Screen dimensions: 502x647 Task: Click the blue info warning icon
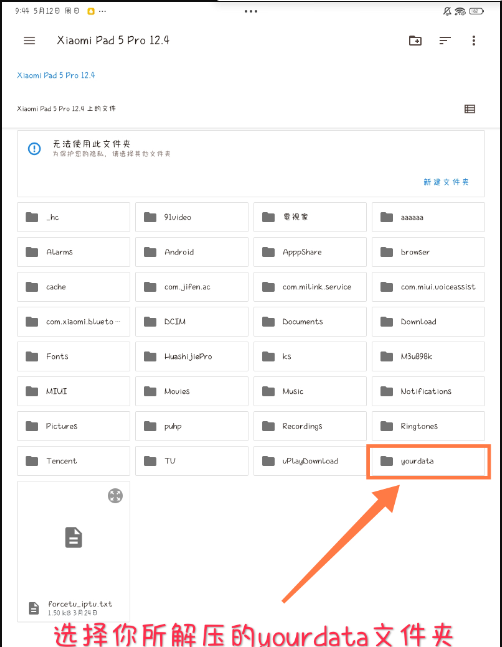[x=34, y=149]
